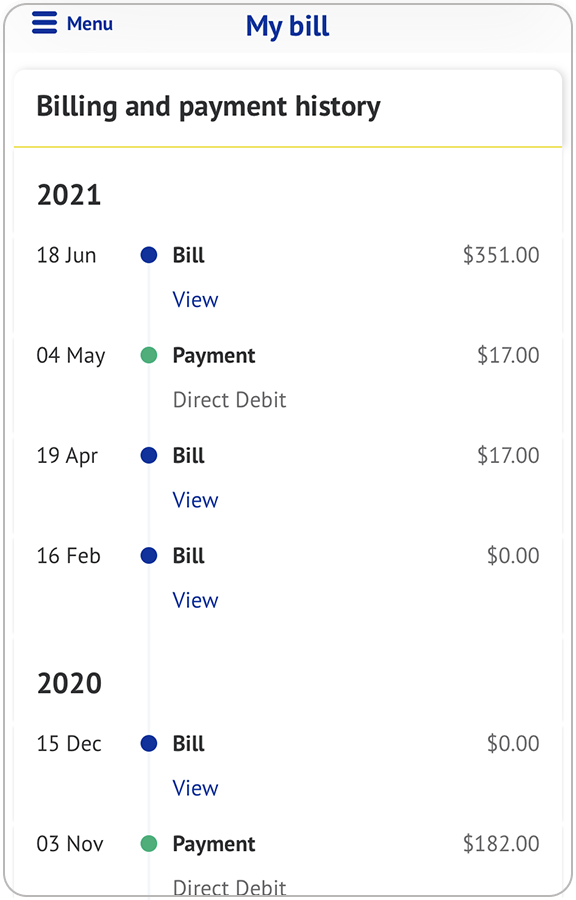
Task: Click blue dot marker for 15 Dec bill
Action: [x=149, y=744]
